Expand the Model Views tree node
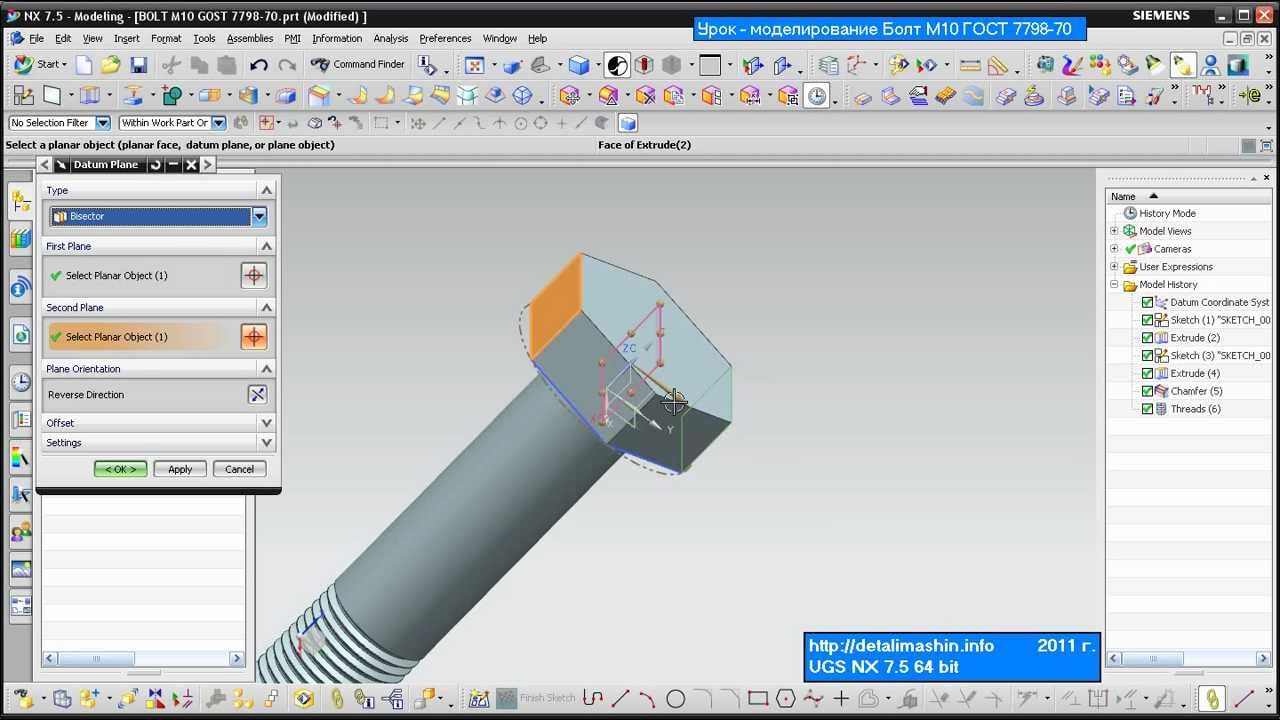The height and width of the screenshot is (720, 1280). pyautogui.click(x=1114, y=231)
